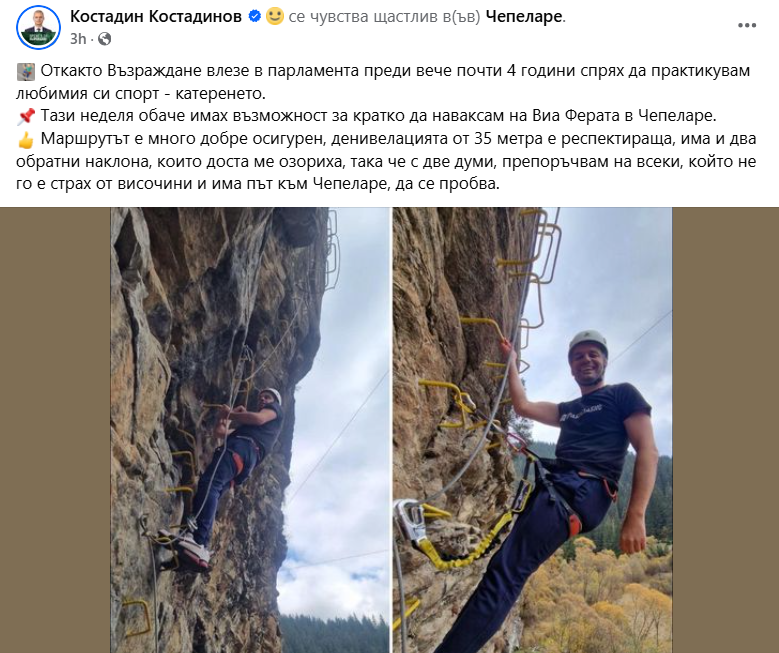The image size is (779, 653).
Task: Click the yellow carabiner lanyard in right photo
Action: pyautogui.click(x=460, y=544)
